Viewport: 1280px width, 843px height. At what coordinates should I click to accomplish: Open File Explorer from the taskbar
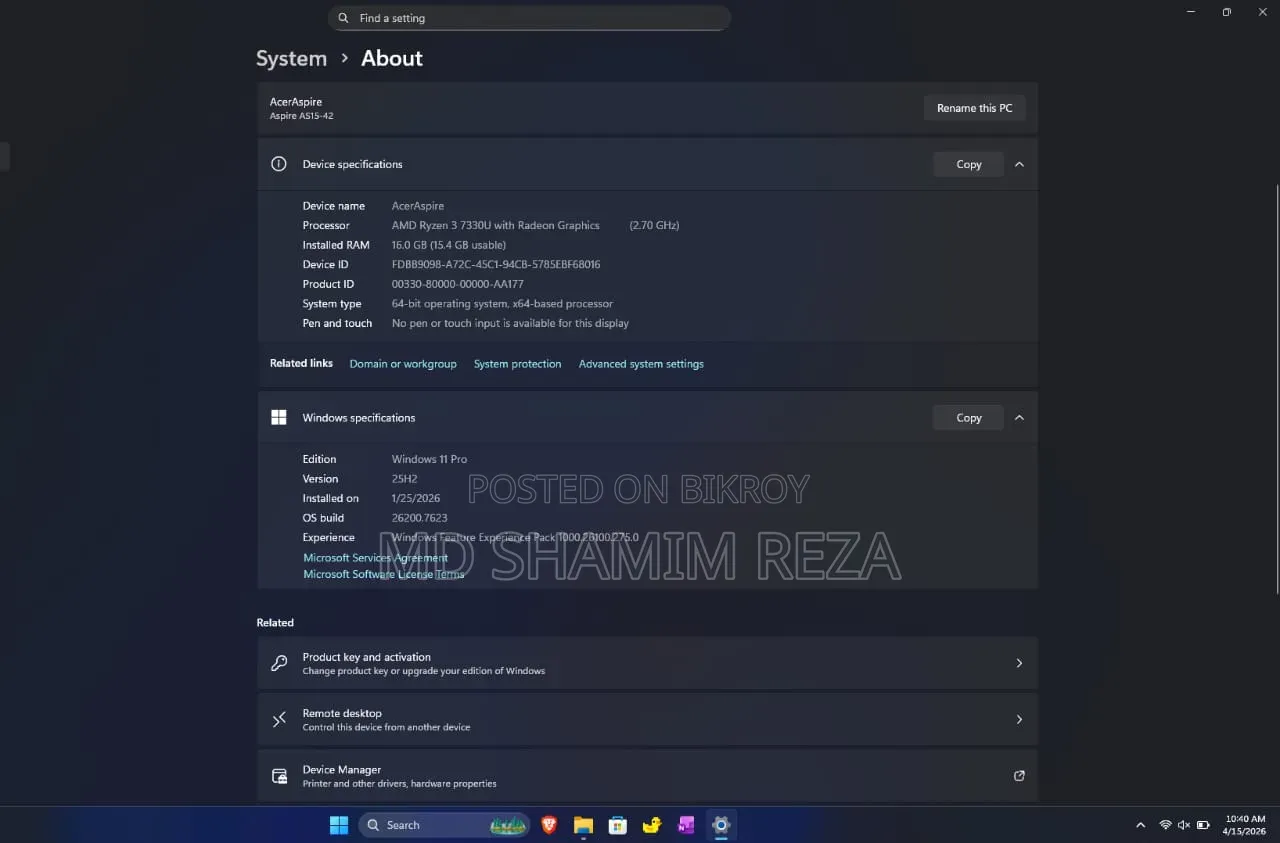tap(583, 825)
